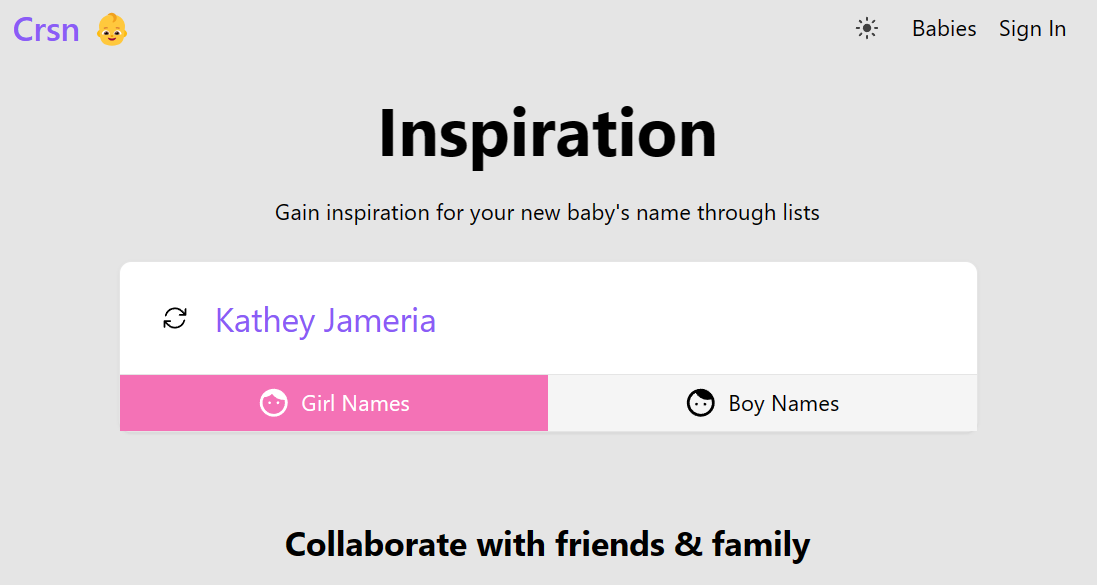Select the girl face icon on Girl Names
Image resolution: width=1097 pixels, height=585 pixels.
[x=276, y=402]
